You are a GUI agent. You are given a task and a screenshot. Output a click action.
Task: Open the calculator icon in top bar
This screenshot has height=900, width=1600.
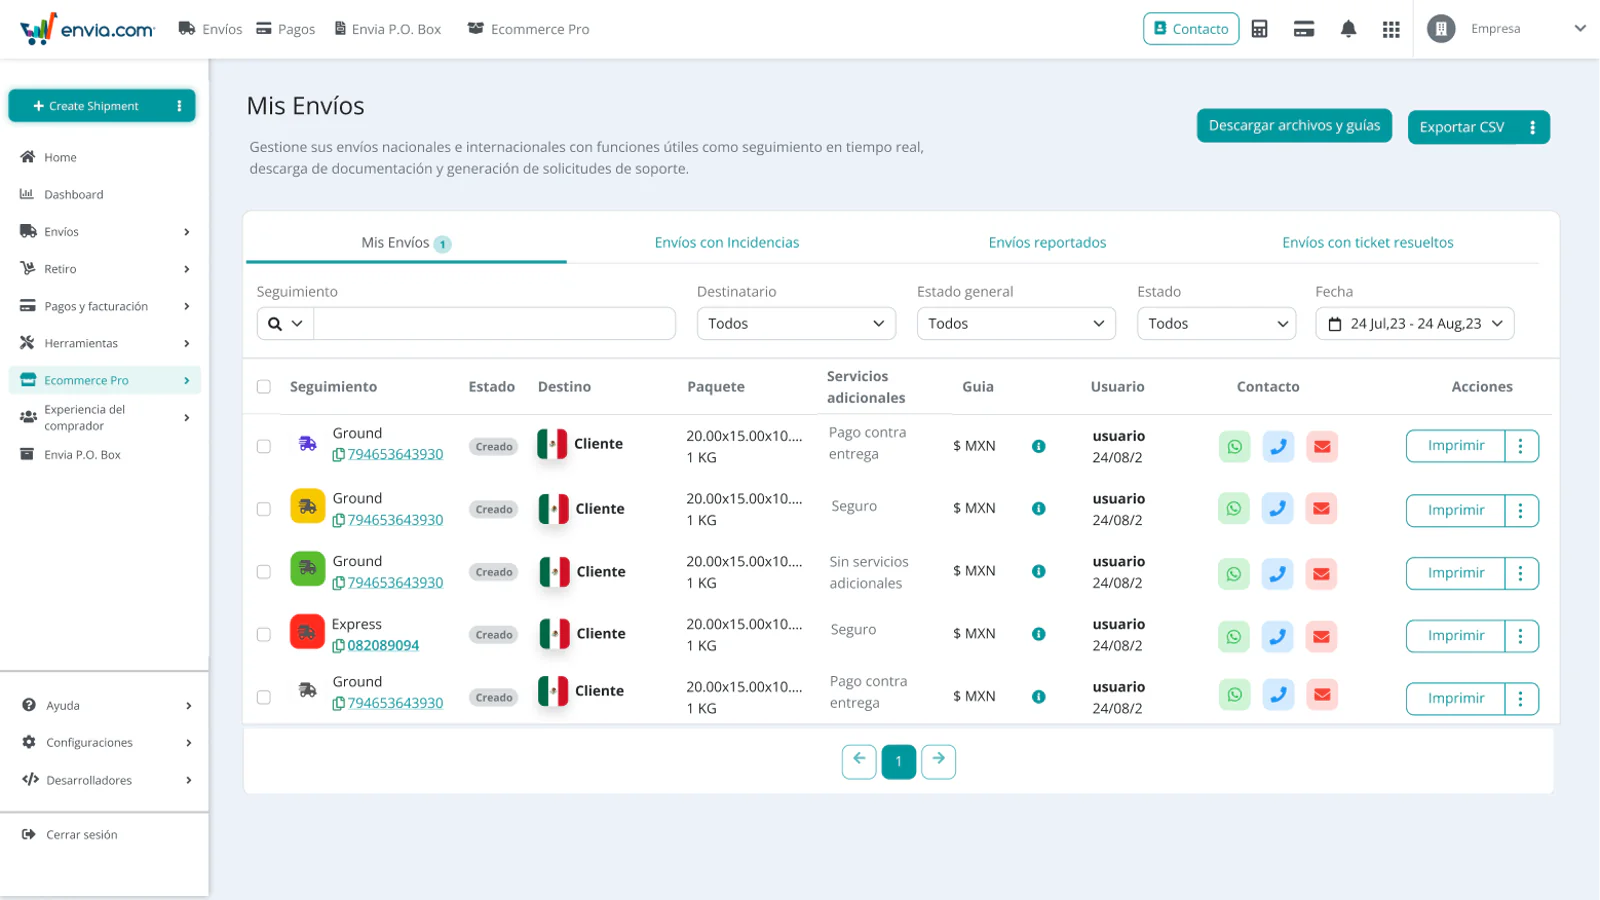[1259, 29]
